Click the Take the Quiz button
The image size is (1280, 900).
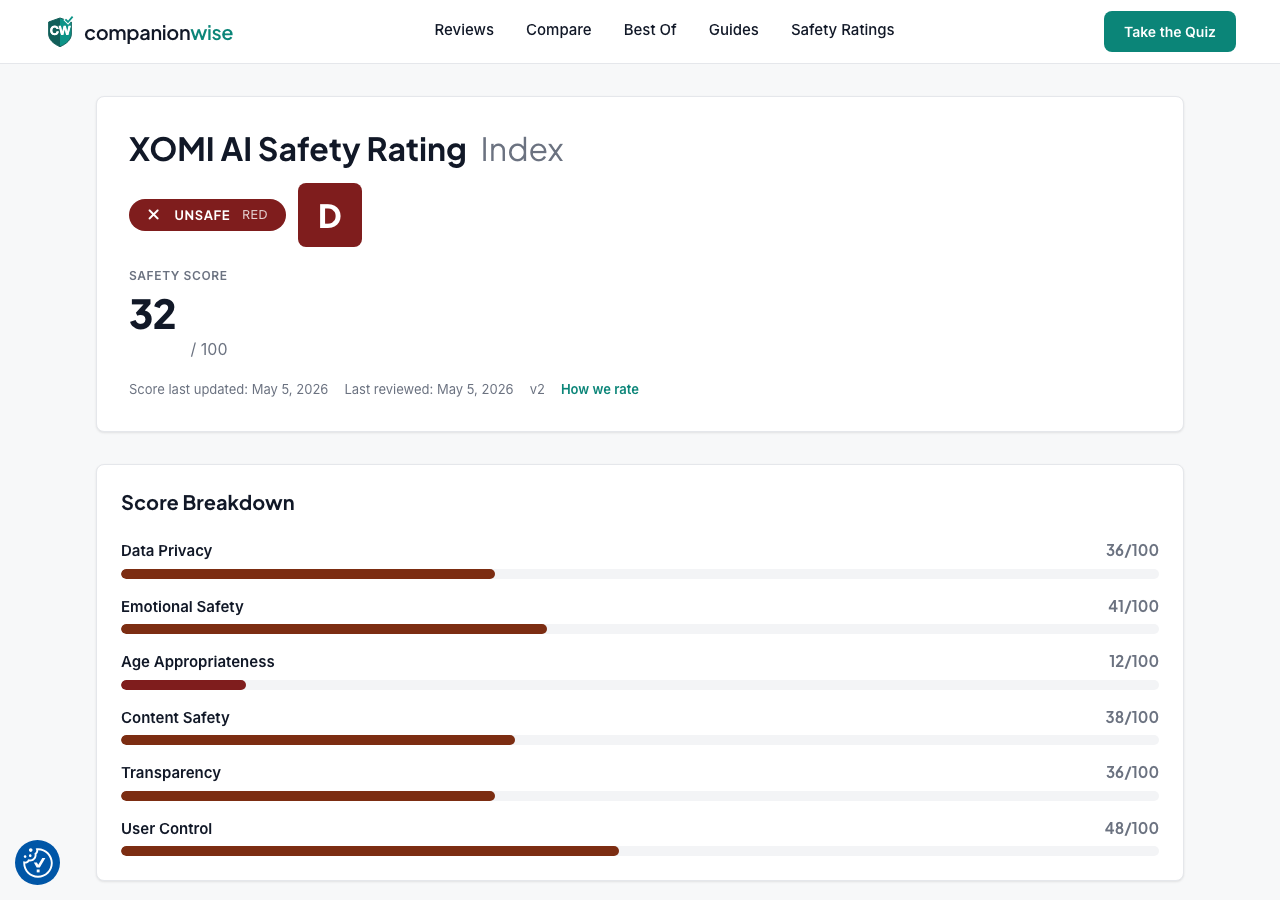point(1170,32)
